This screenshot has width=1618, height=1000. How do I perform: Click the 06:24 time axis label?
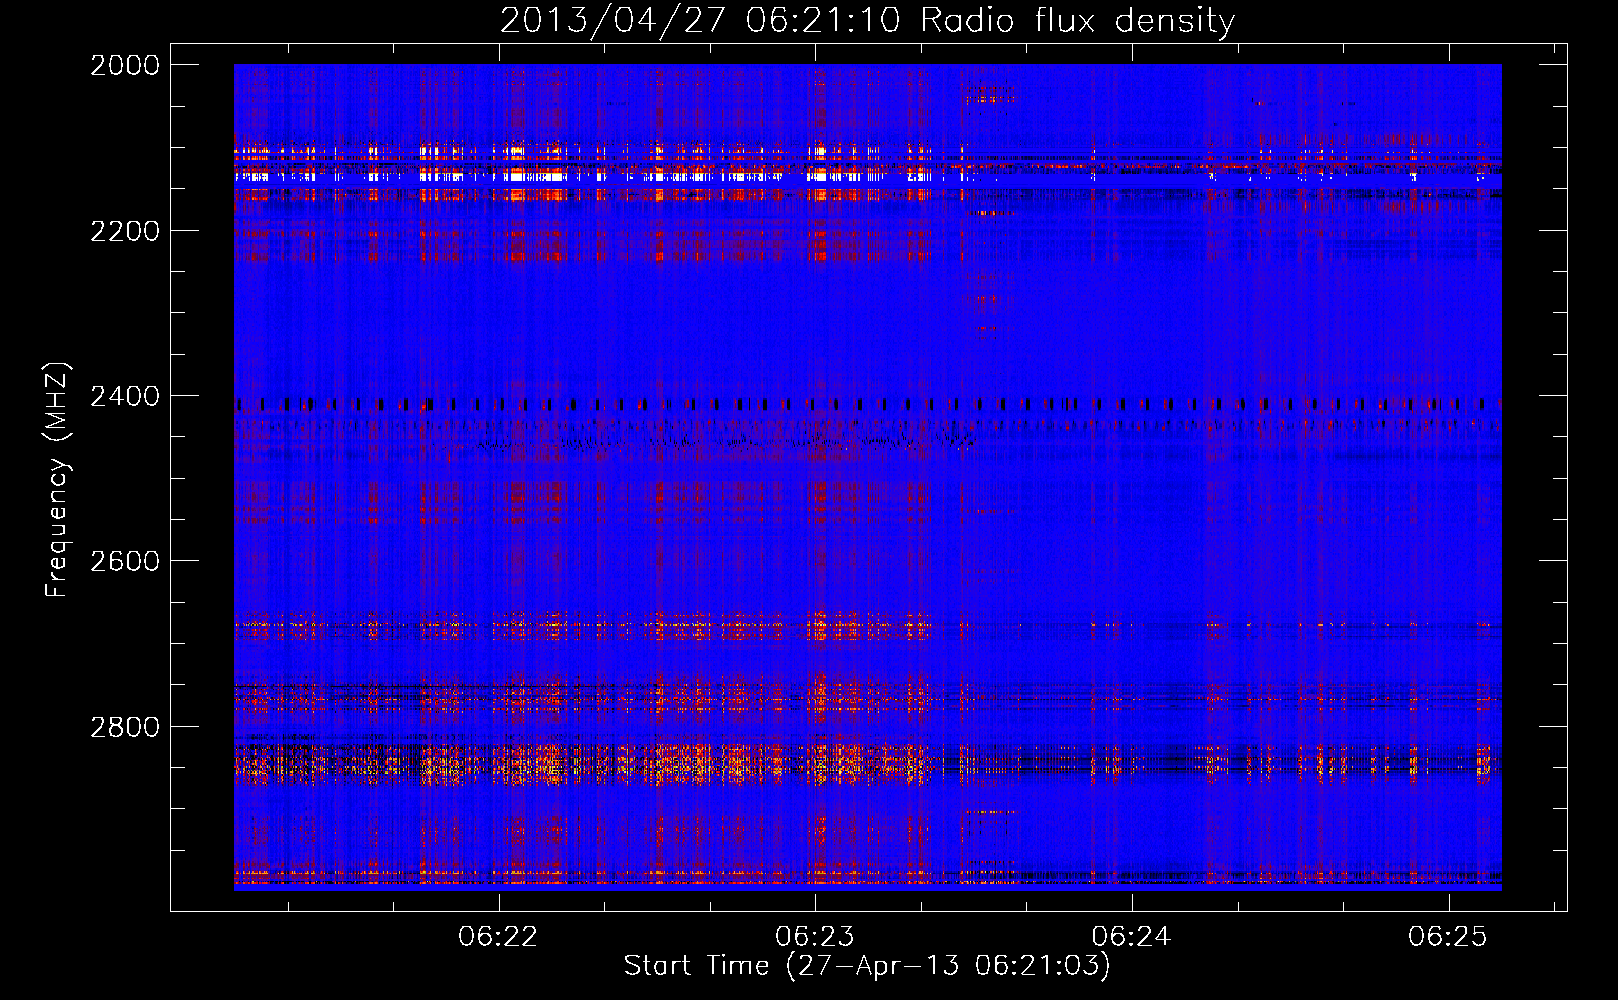pyautogui.click(x=1131, y=936)
